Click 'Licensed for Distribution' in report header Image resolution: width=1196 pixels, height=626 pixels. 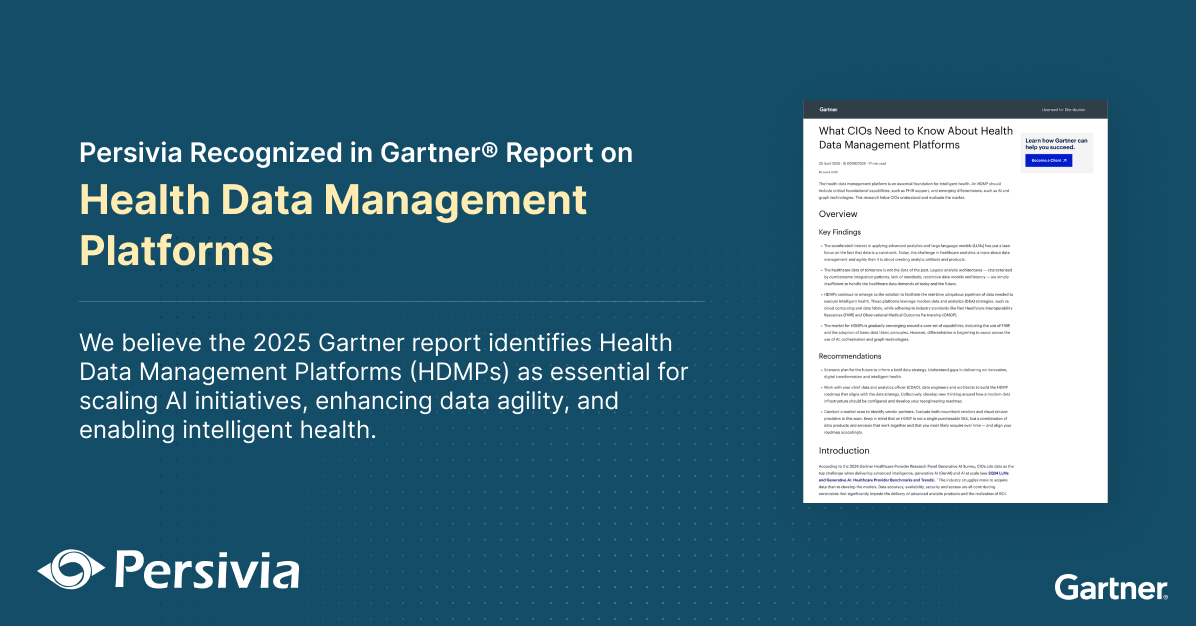[x=1063, y=110]
